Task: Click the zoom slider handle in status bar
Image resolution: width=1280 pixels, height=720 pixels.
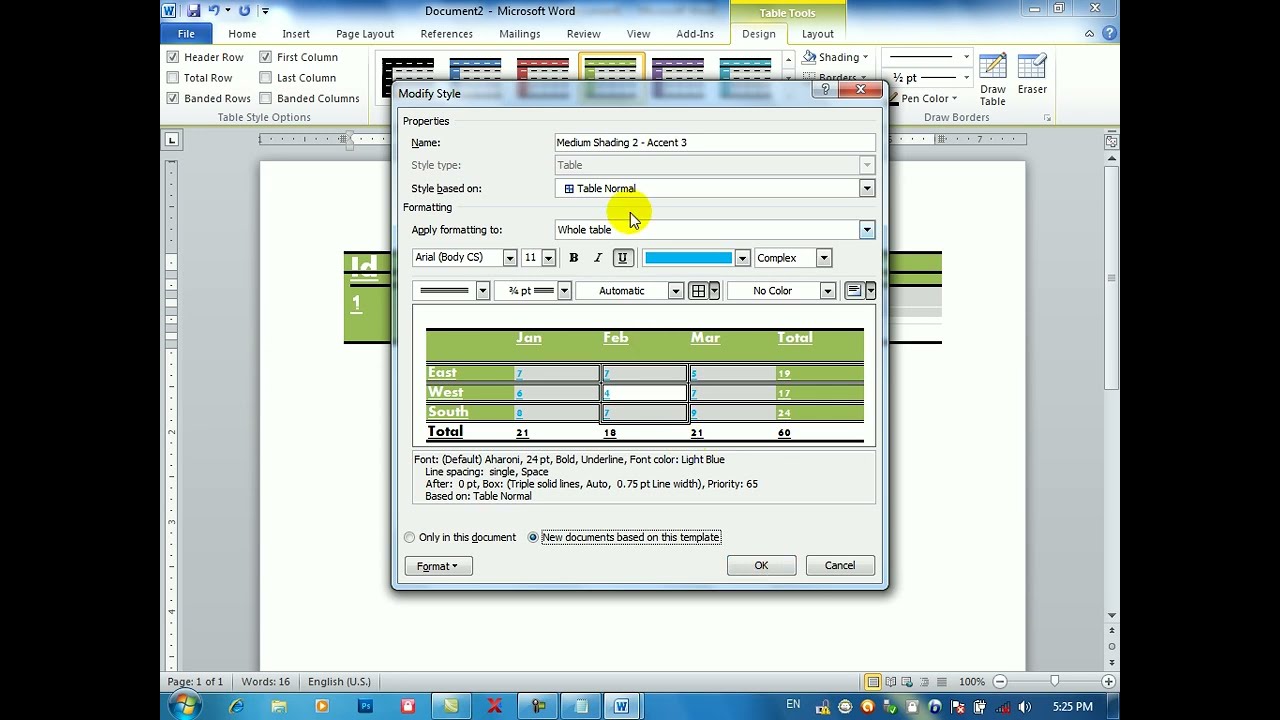Action: [x=1054, y=682]
